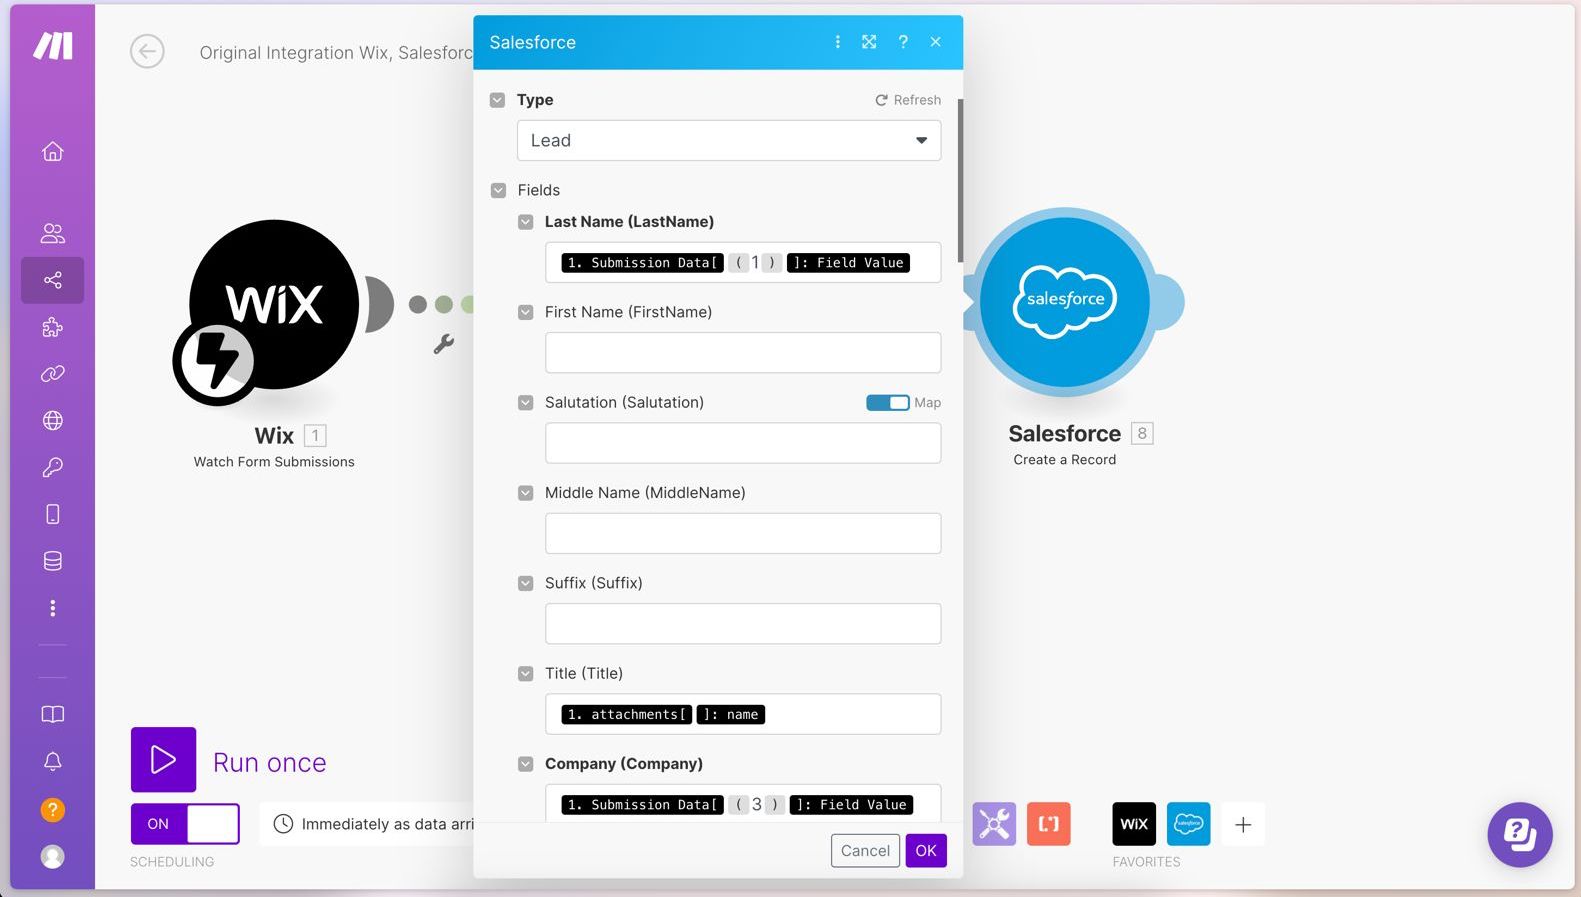Add a favorite app with plus

[1243, 825]
